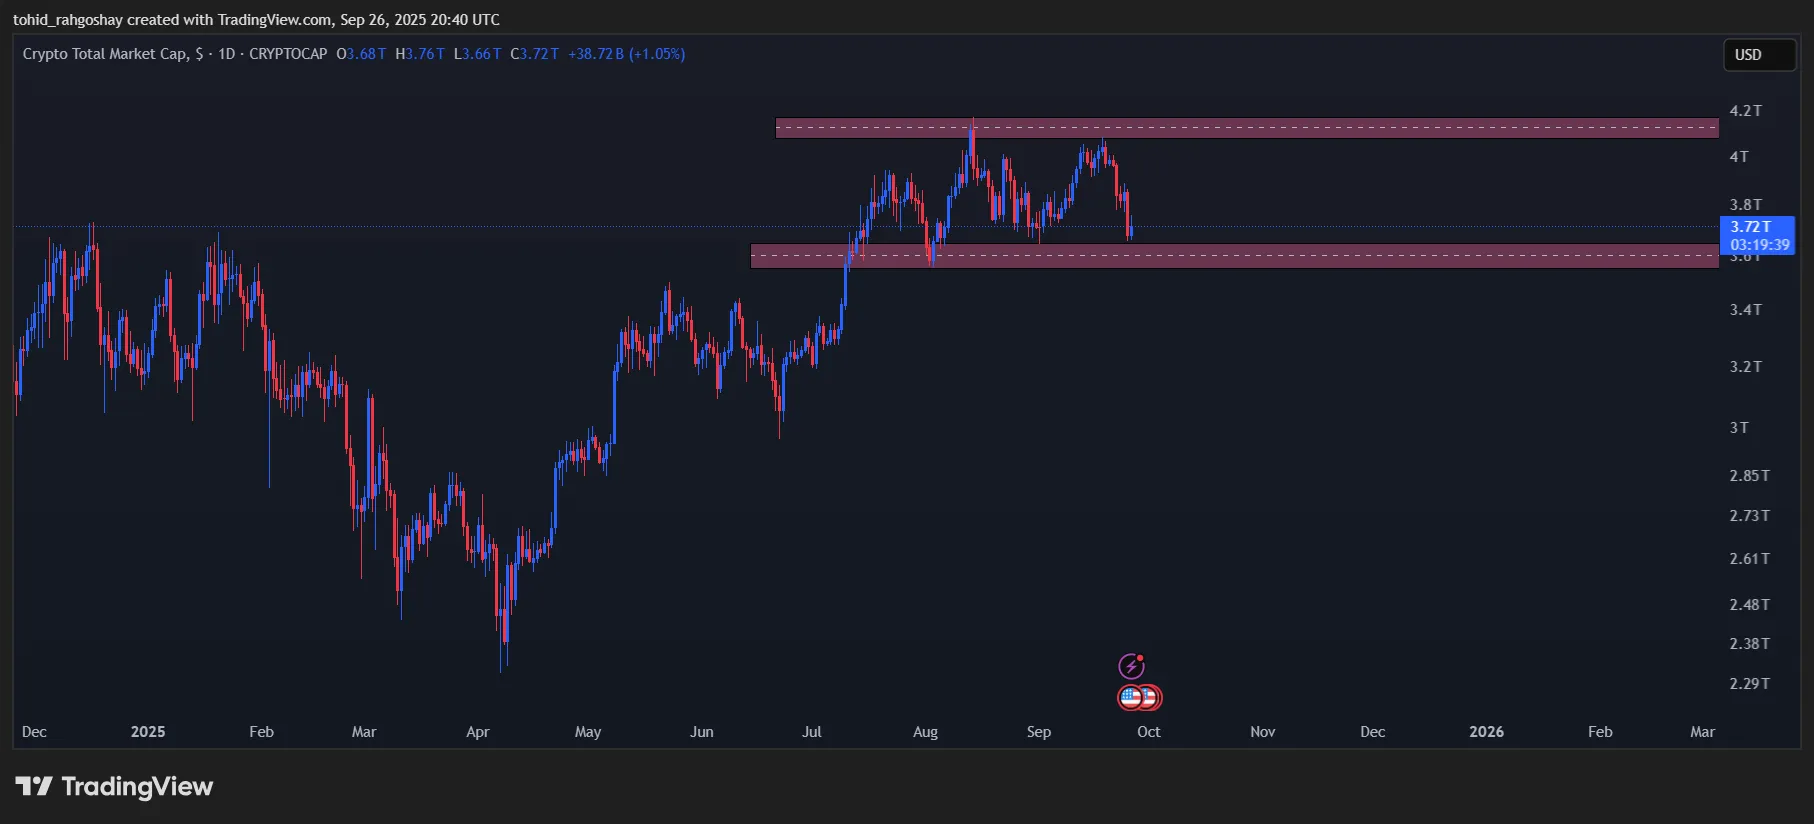Click the 2.29T price axis label

click(x=1749, y=684)
